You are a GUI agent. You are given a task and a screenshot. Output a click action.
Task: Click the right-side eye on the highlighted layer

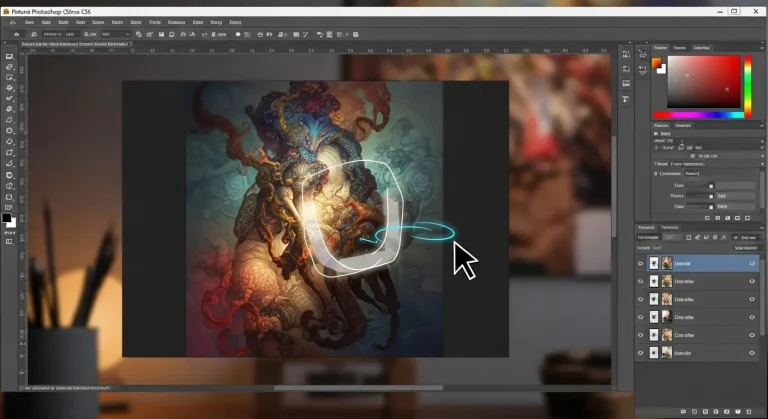pos(752,264)
